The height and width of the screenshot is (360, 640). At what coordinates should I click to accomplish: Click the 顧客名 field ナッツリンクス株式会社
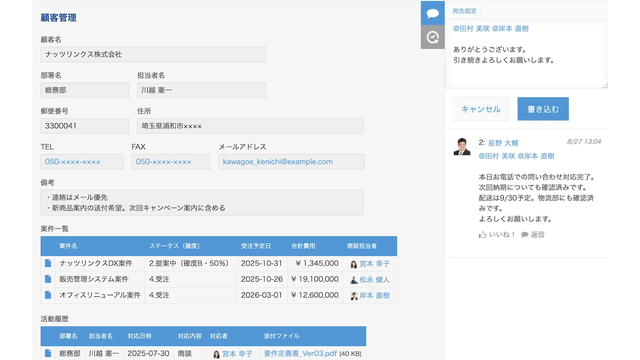(x=153, y=54)
